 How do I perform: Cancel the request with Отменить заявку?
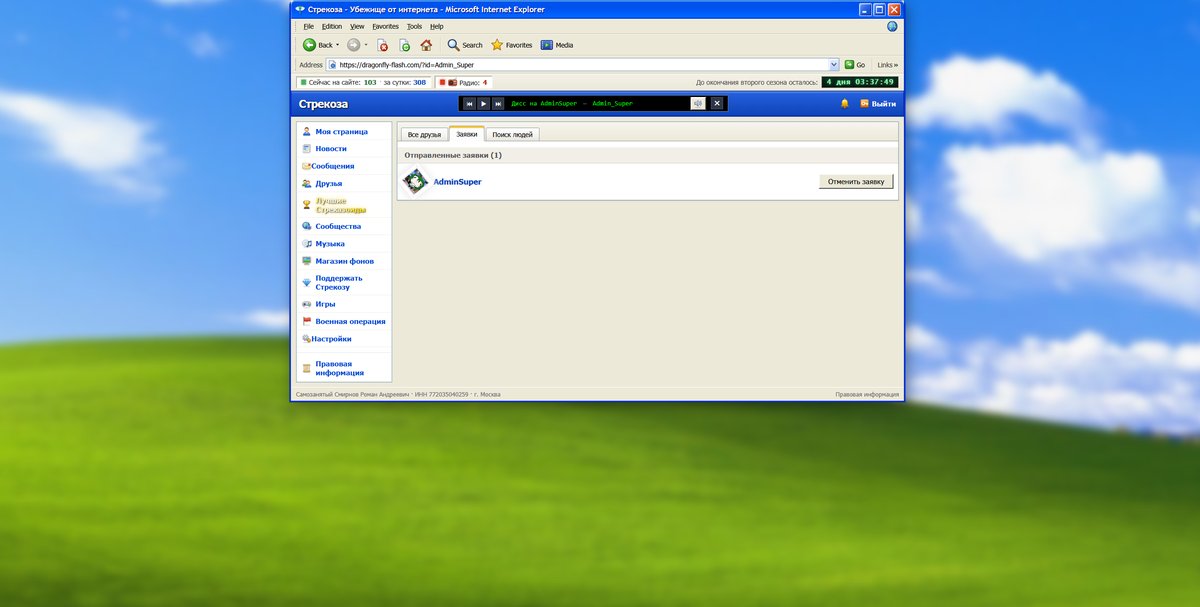click(x=856, y=182)
